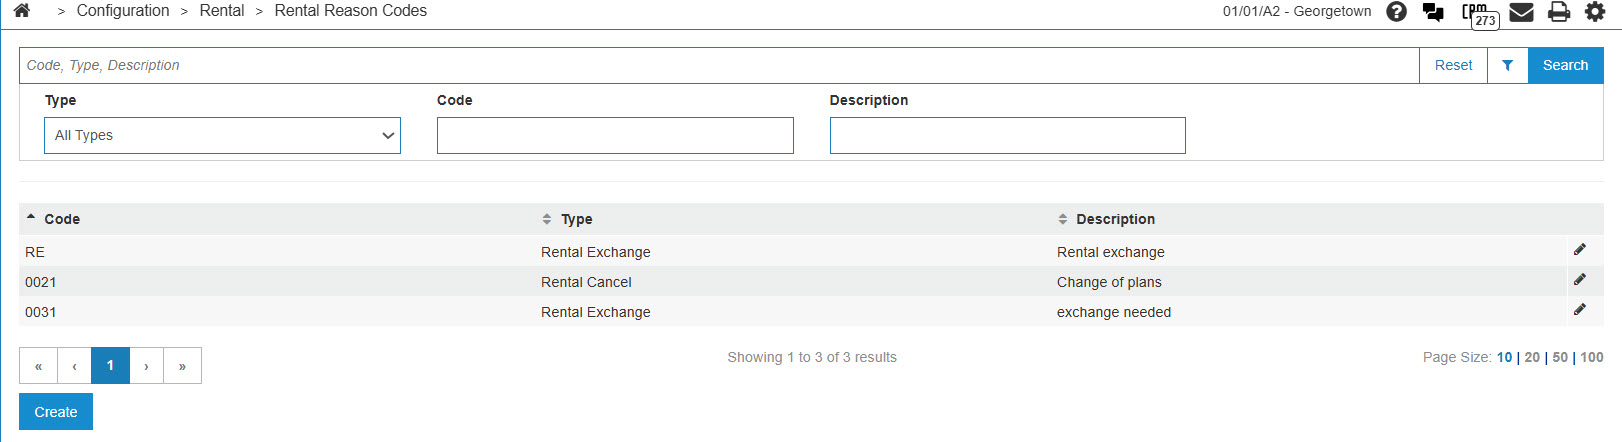
Task: Open the chat messages icon
Action: (x=1433, y=12)
